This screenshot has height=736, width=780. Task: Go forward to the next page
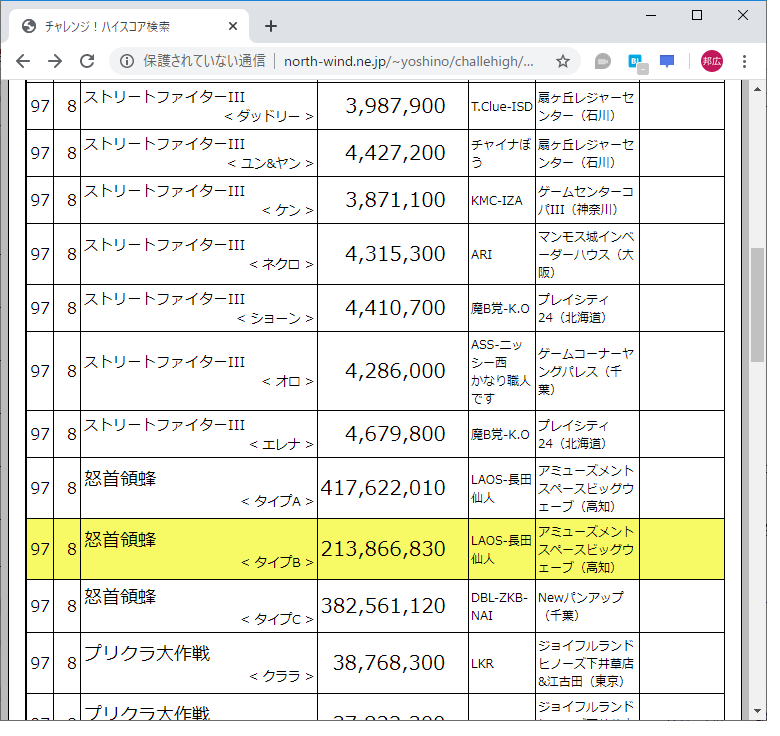[55, 61]
